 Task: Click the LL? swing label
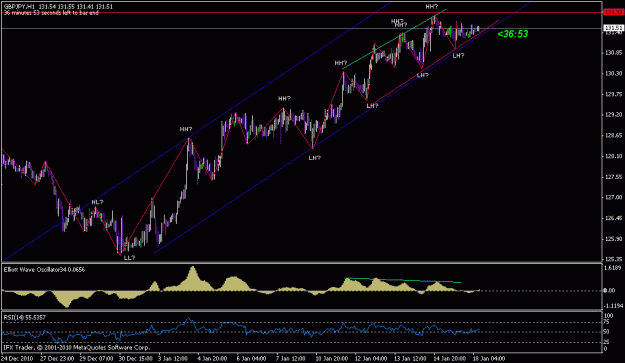[x=129, y=258]
